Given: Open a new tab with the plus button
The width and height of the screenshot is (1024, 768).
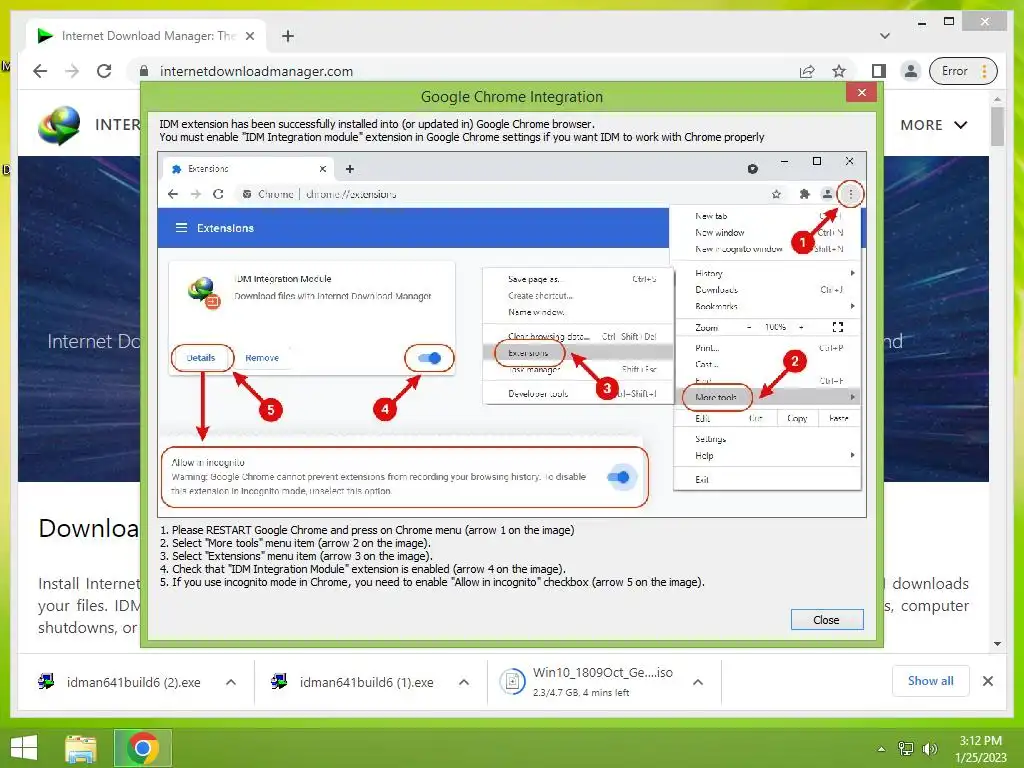Looking at the screenshot, I should (x=288, y=36).
